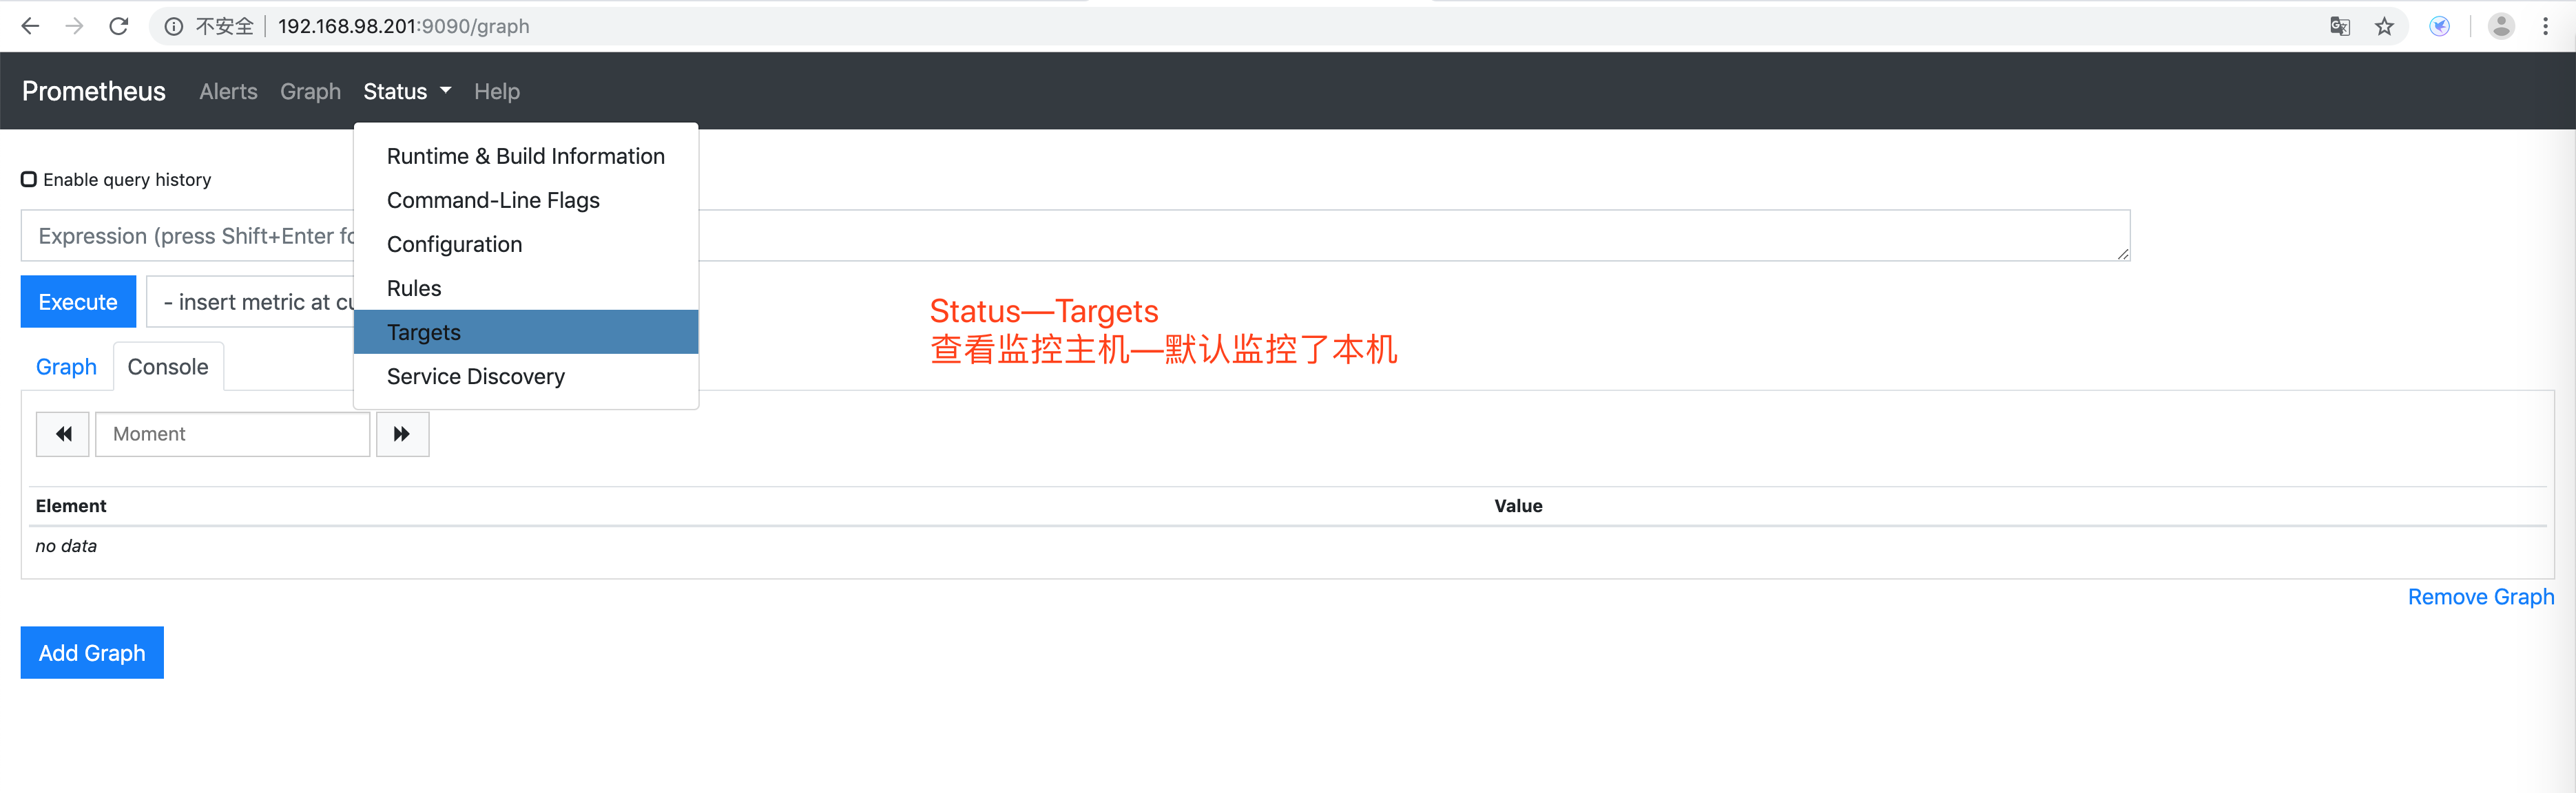Open the Alerts page in navbar
Image resolution: width=2576 pixels, height=793 pixels.
(228, 91)
